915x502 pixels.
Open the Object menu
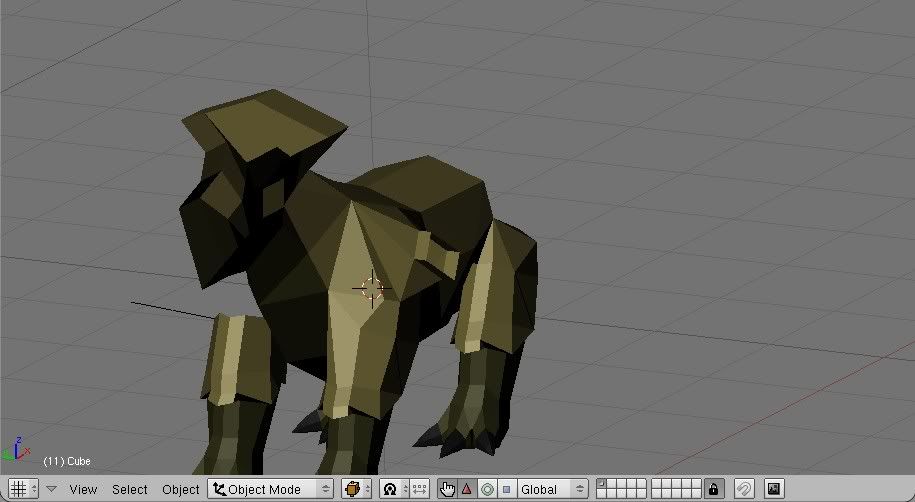pyautogui.click(x=181, y=489)
